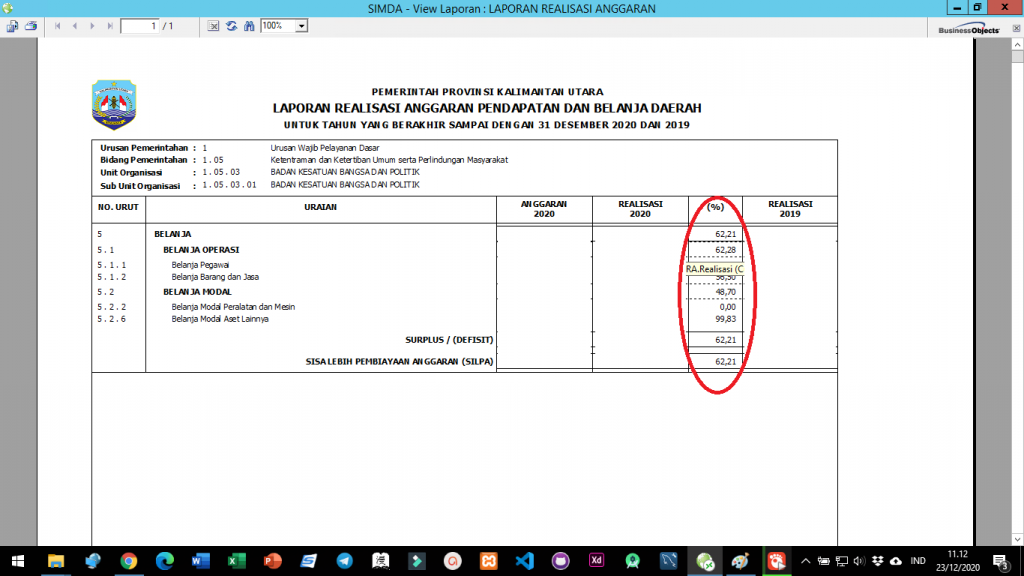The image size is (1024, 576).
Task: Click the page number input field
Action: (148, 26)
